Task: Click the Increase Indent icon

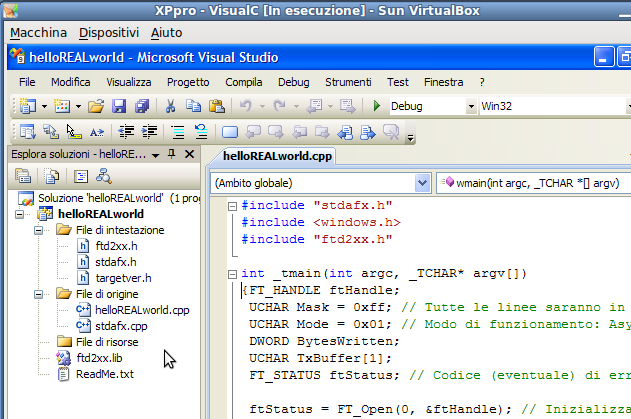Action: tap(150, 132)
